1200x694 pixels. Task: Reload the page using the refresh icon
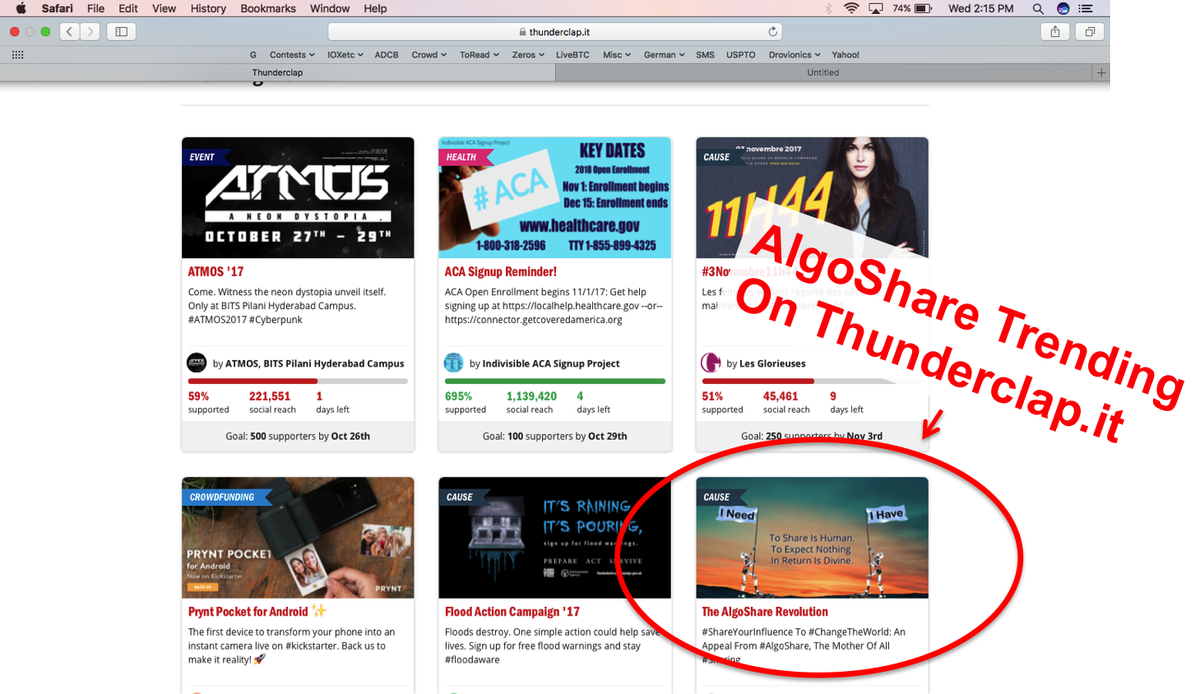pyautogui.click(x=773, y=32)
